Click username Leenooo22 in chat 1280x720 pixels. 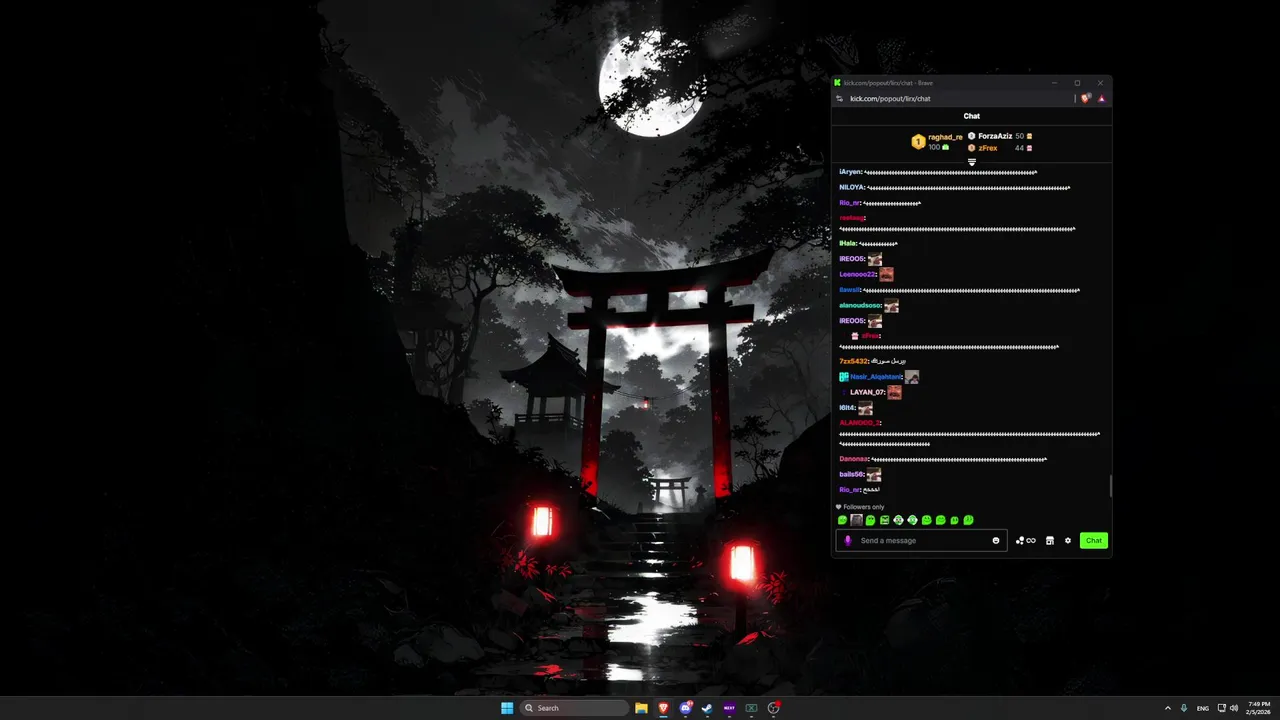tap(858, 274)
